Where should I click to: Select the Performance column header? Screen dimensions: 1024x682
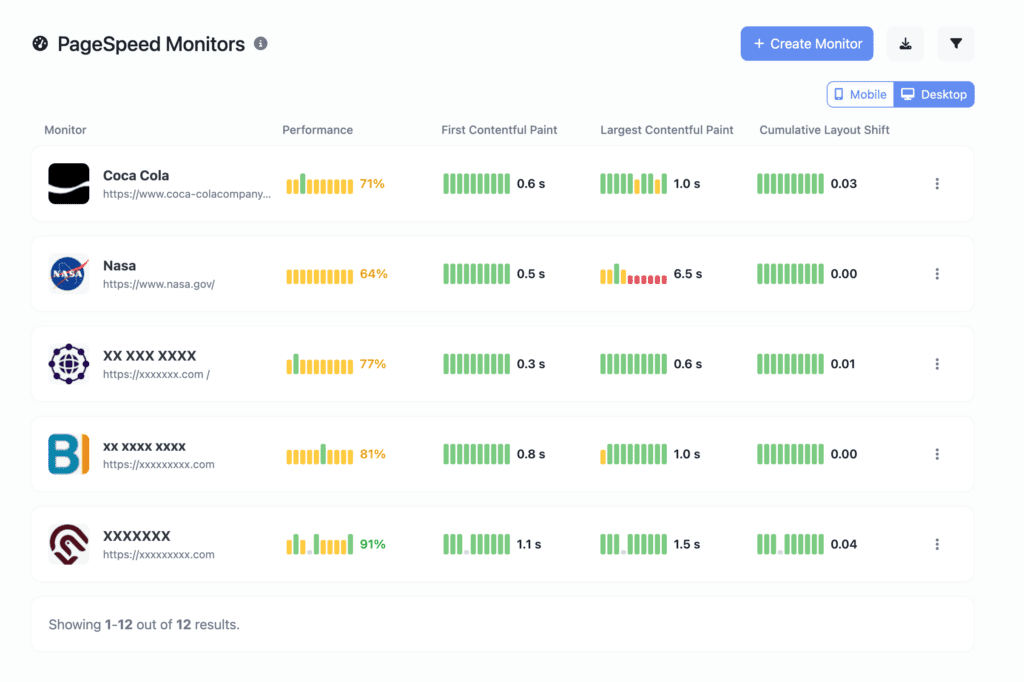tap(317, 129)
